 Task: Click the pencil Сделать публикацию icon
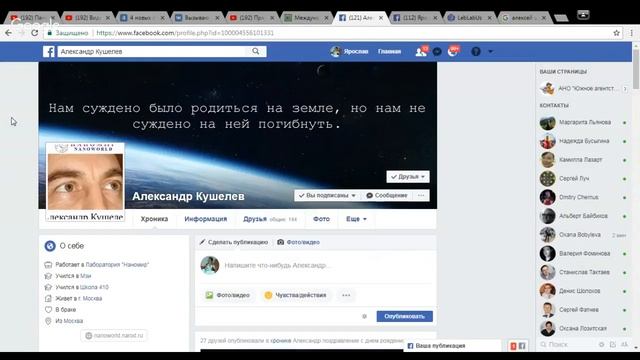(202, 242)
